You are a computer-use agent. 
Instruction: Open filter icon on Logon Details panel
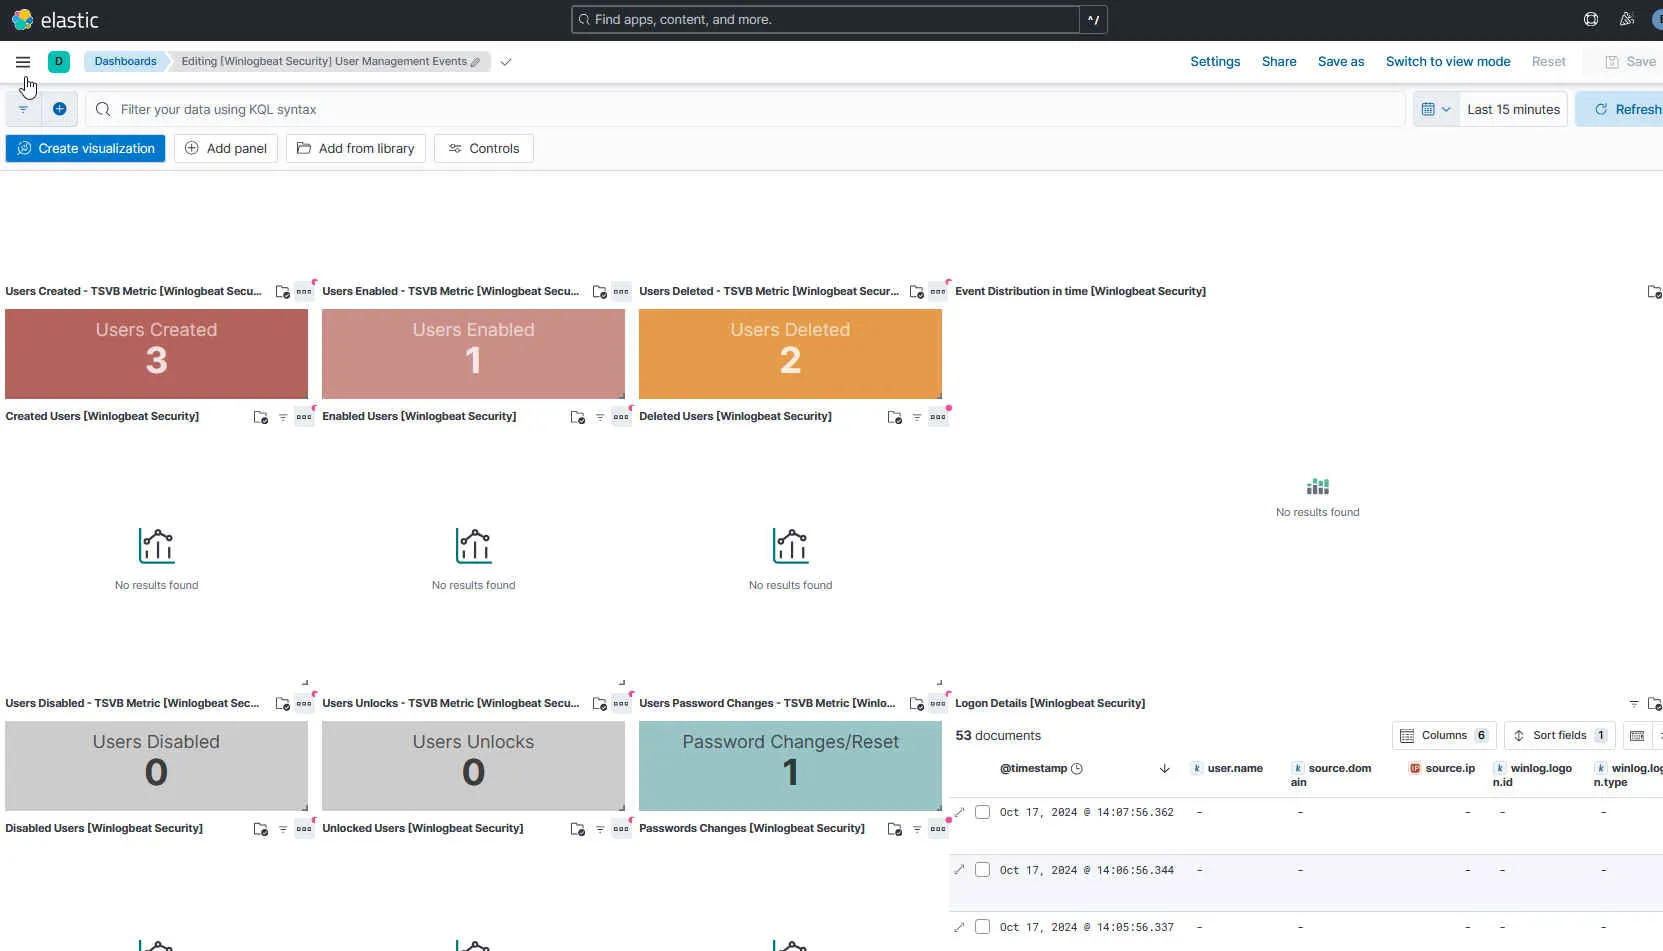(1634, 704)
